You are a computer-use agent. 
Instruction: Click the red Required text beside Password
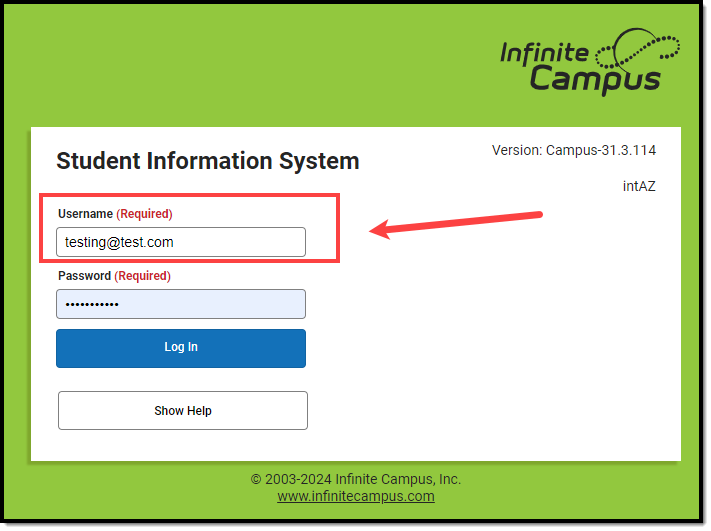[142, 276]
